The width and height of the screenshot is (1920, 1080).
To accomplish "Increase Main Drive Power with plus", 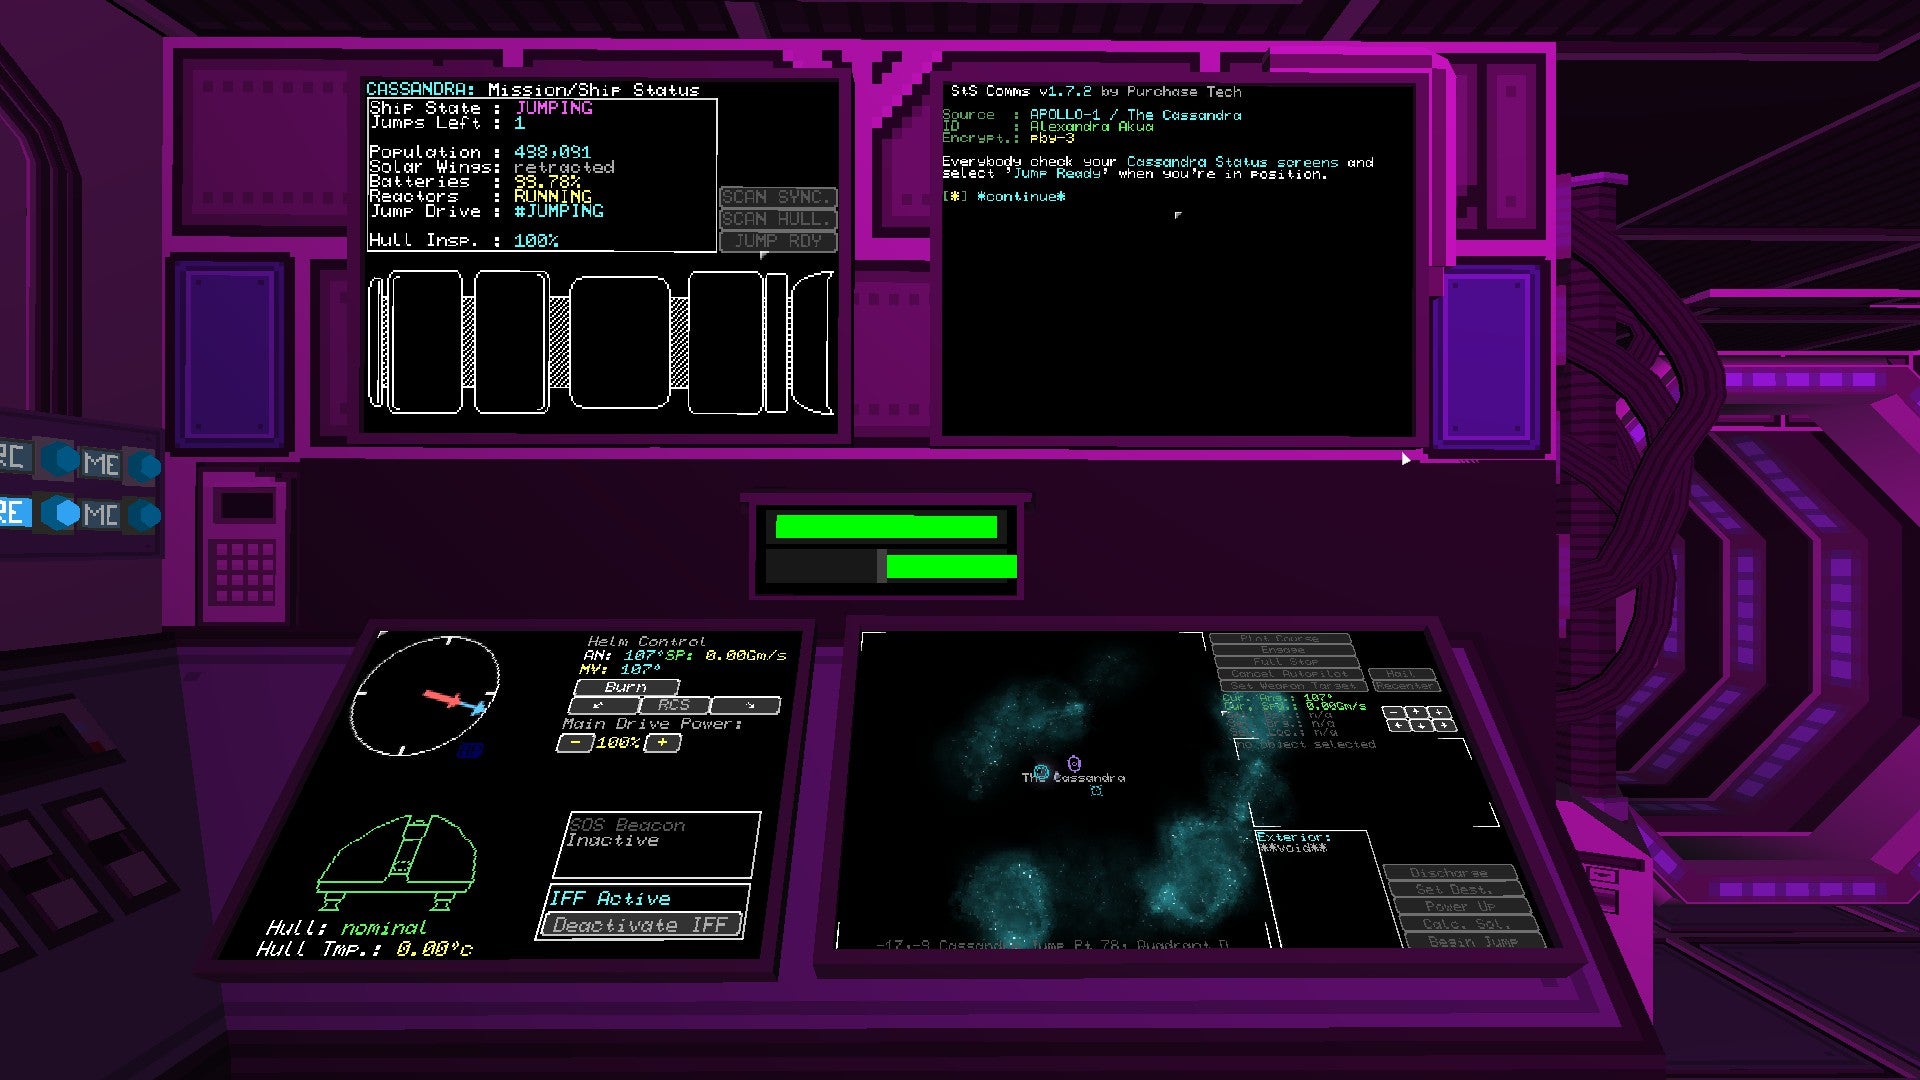I will coord(662,743).
